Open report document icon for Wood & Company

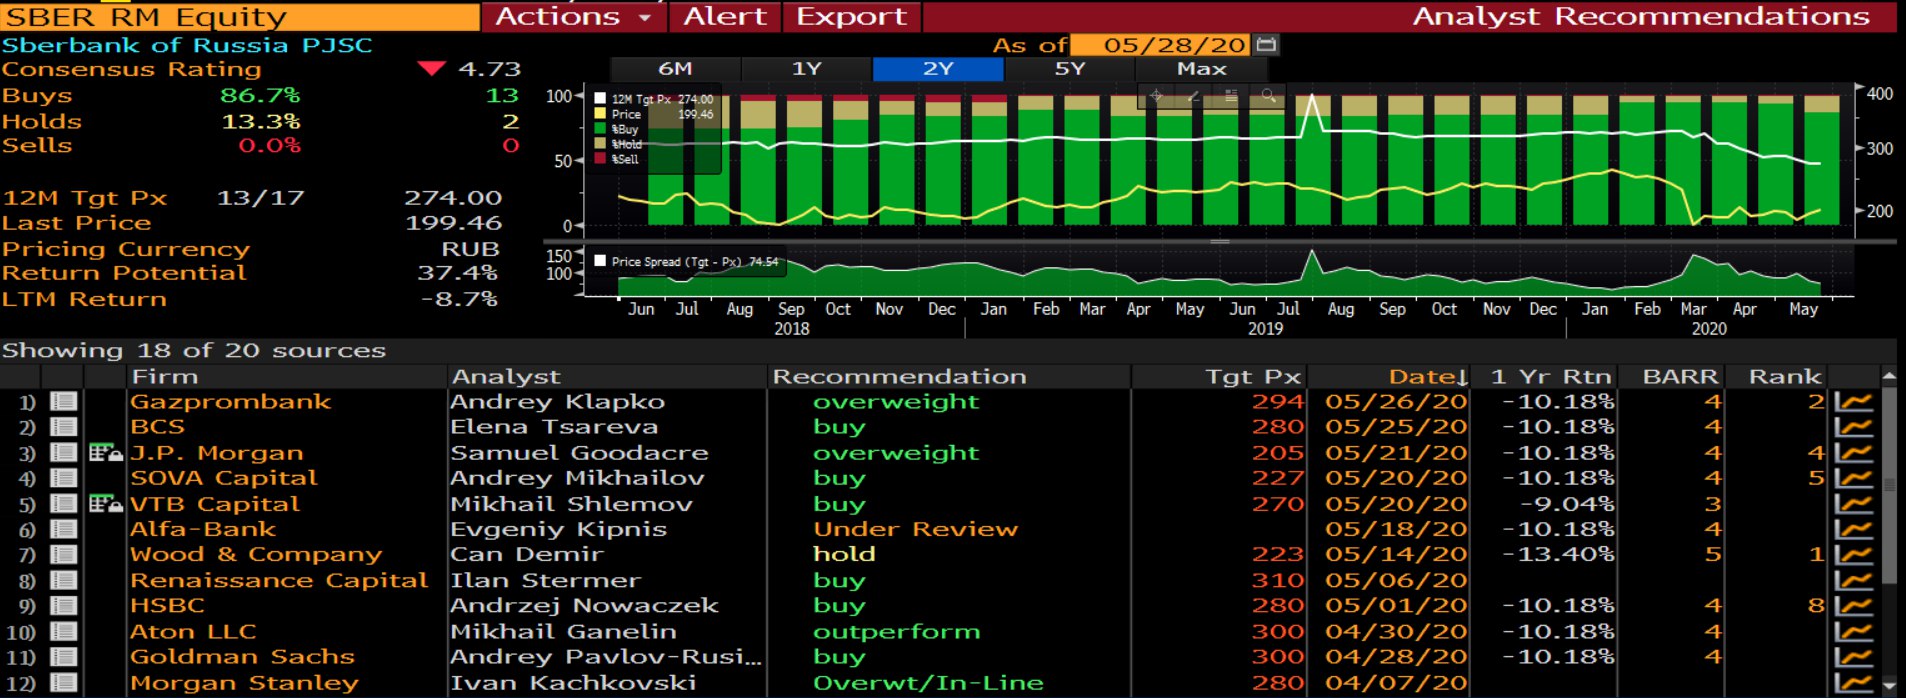(64, 555)
